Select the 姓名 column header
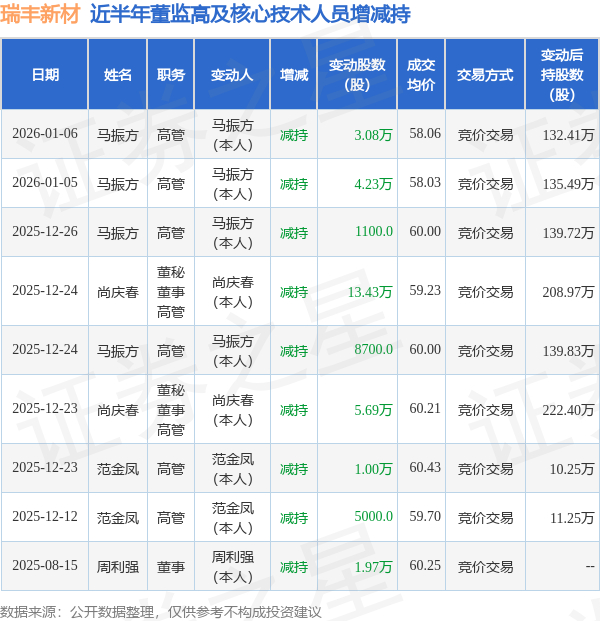 [118, 74]
